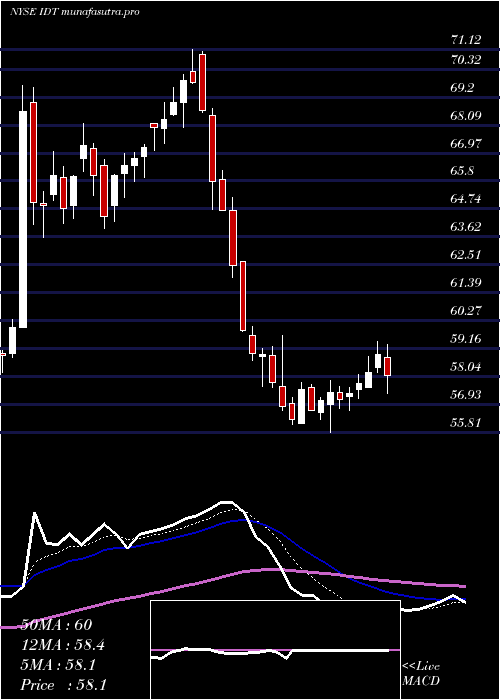
Task: Select the 69.2 price label
Action: (462, 88)
